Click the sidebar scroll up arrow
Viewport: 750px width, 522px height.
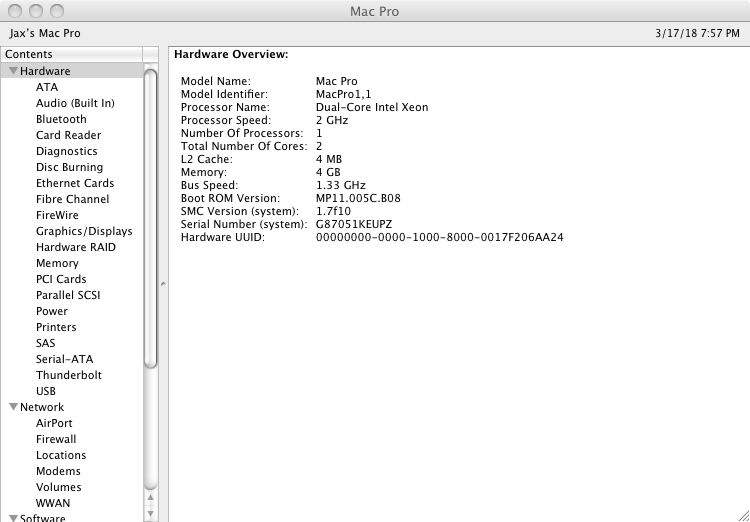[x=150, y=498]
